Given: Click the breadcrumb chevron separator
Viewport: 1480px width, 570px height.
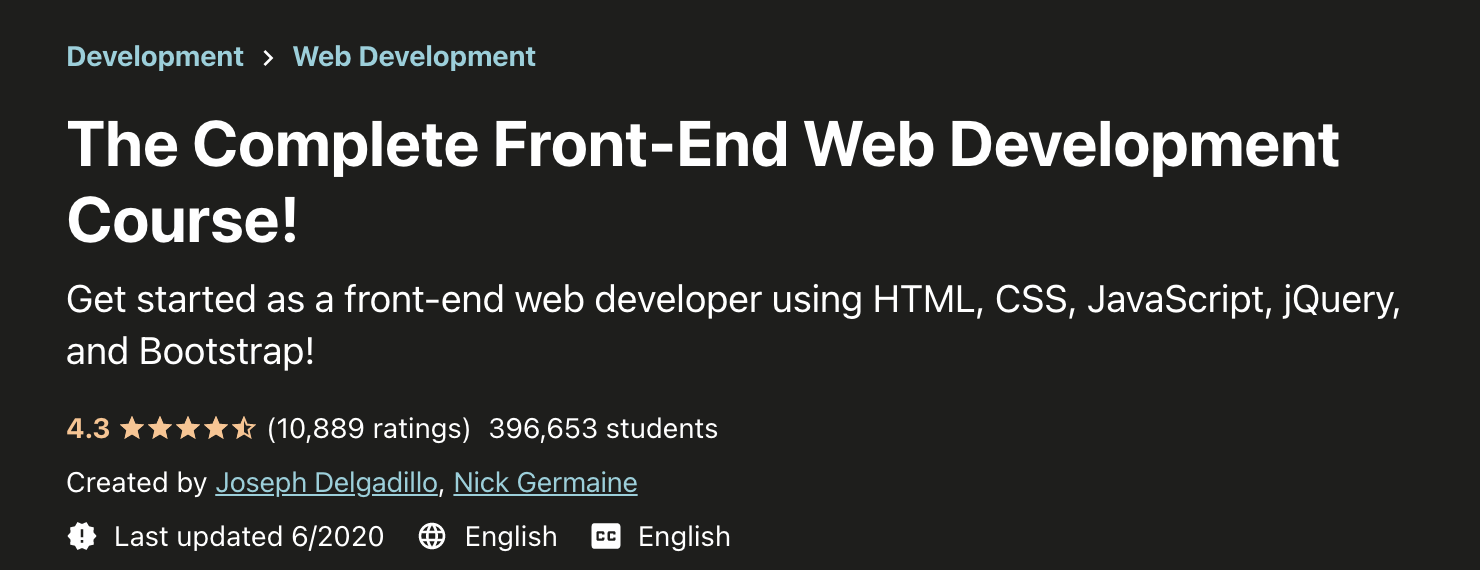Looking at the screenshot, I should [x=268, y=58].
